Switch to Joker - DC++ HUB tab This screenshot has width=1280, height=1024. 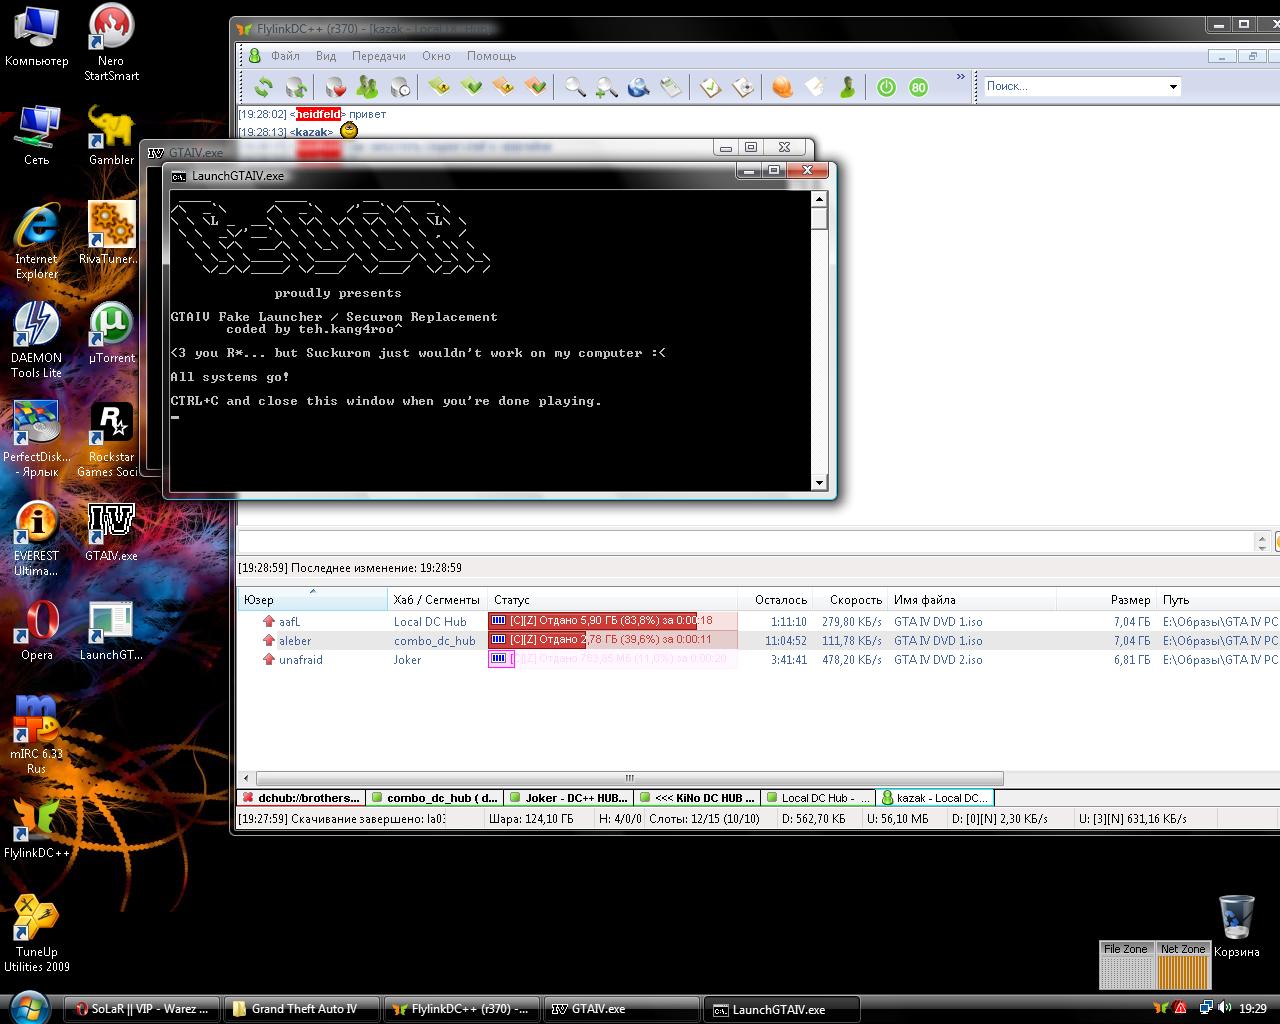tap(568, 798)
